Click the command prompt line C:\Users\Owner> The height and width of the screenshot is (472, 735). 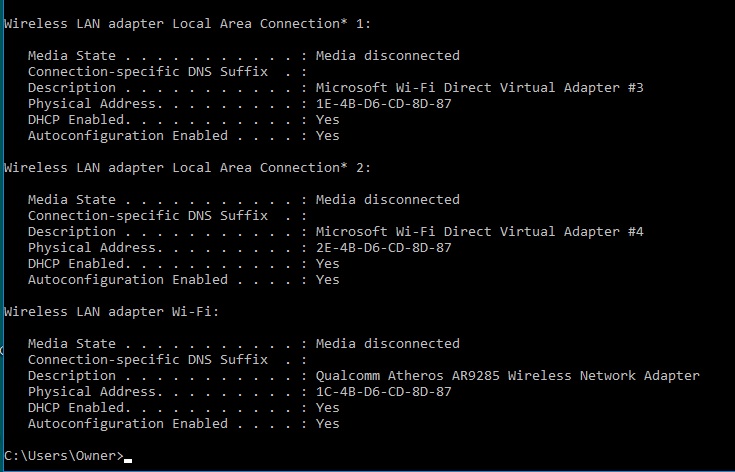64,456
